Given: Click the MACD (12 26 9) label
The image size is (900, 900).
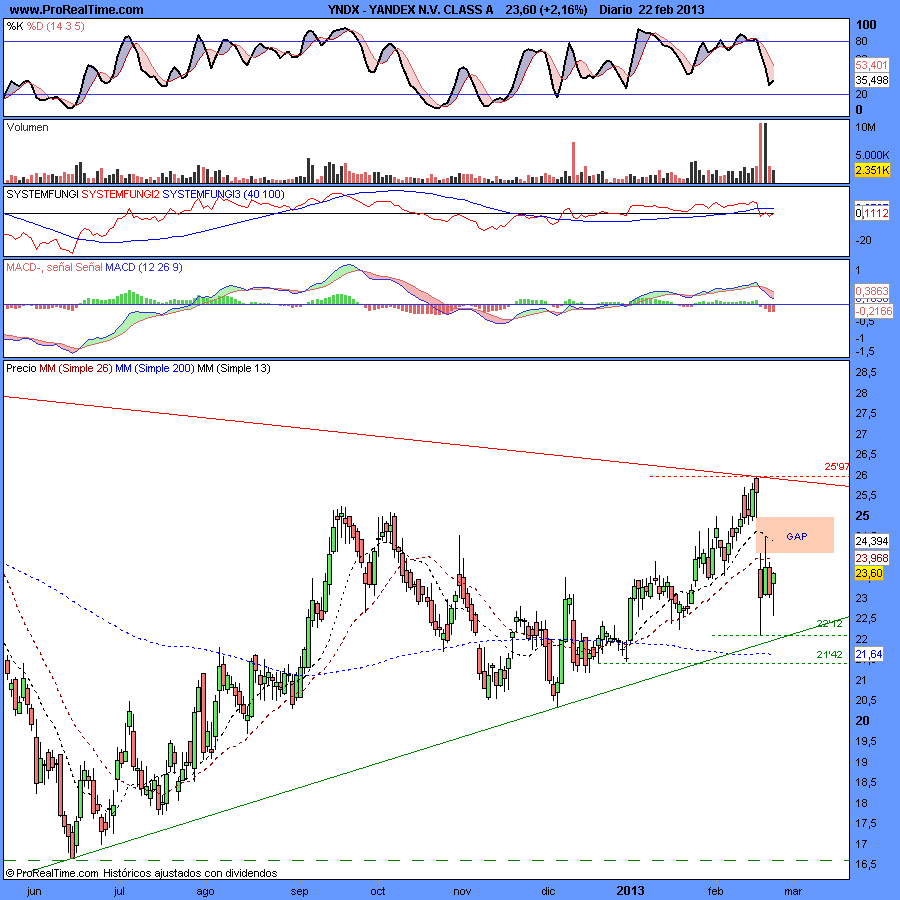Looking at the screenshot, I should pyautogui.click(x=143, y=267).
